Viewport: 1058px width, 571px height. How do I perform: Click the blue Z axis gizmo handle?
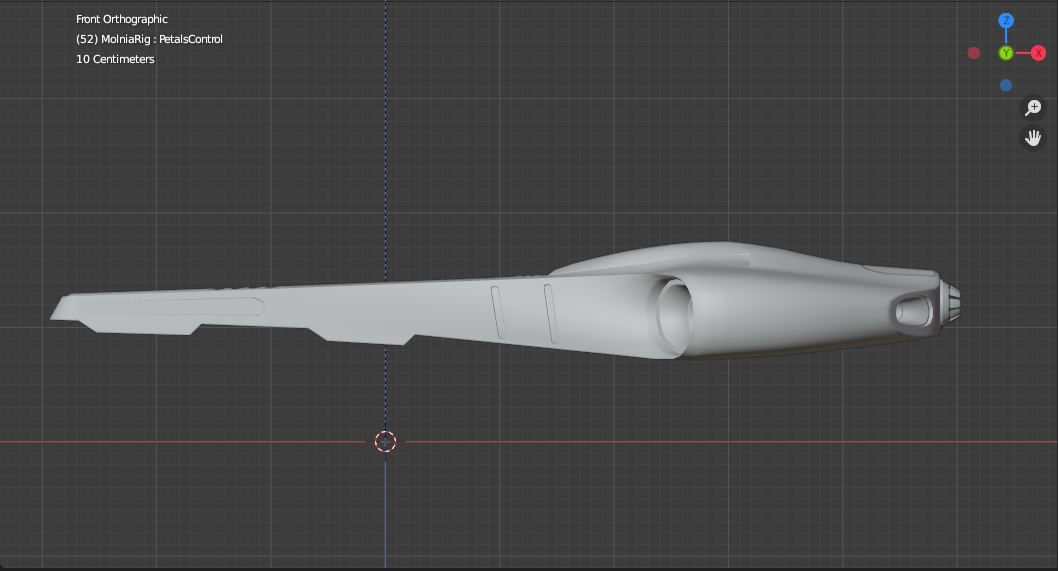point(1006,20)
